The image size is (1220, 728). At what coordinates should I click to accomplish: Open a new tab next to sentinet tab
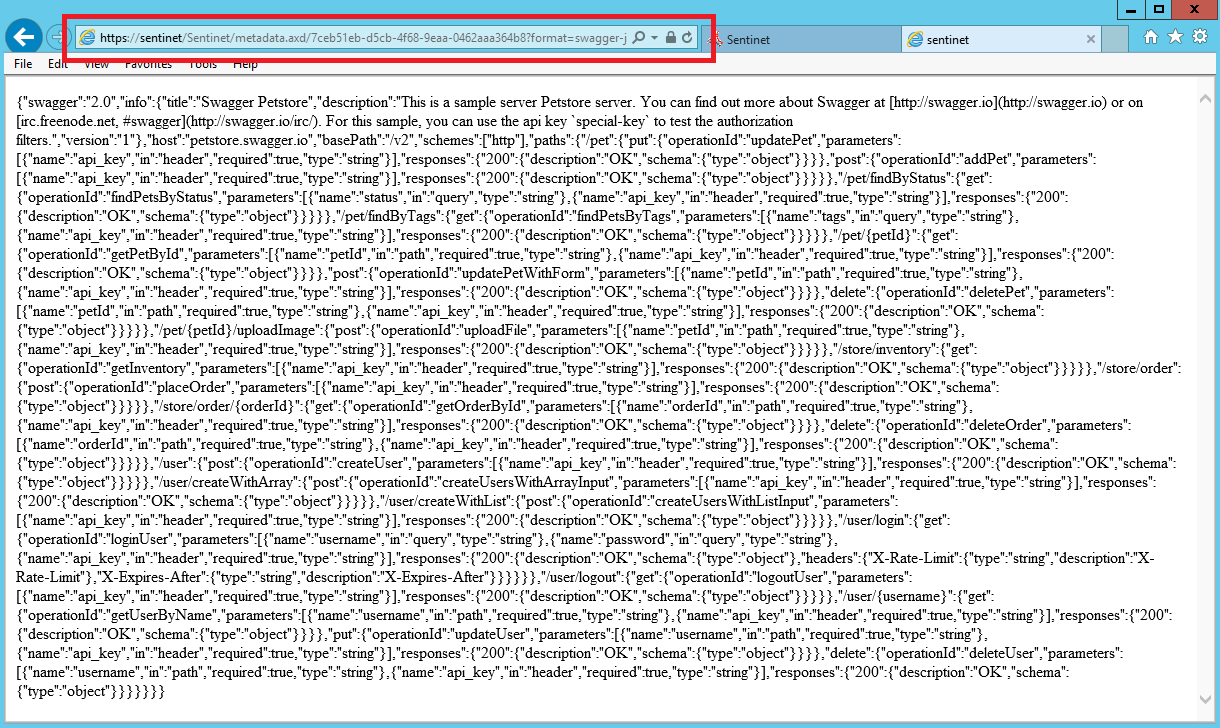click(1117, 39)
